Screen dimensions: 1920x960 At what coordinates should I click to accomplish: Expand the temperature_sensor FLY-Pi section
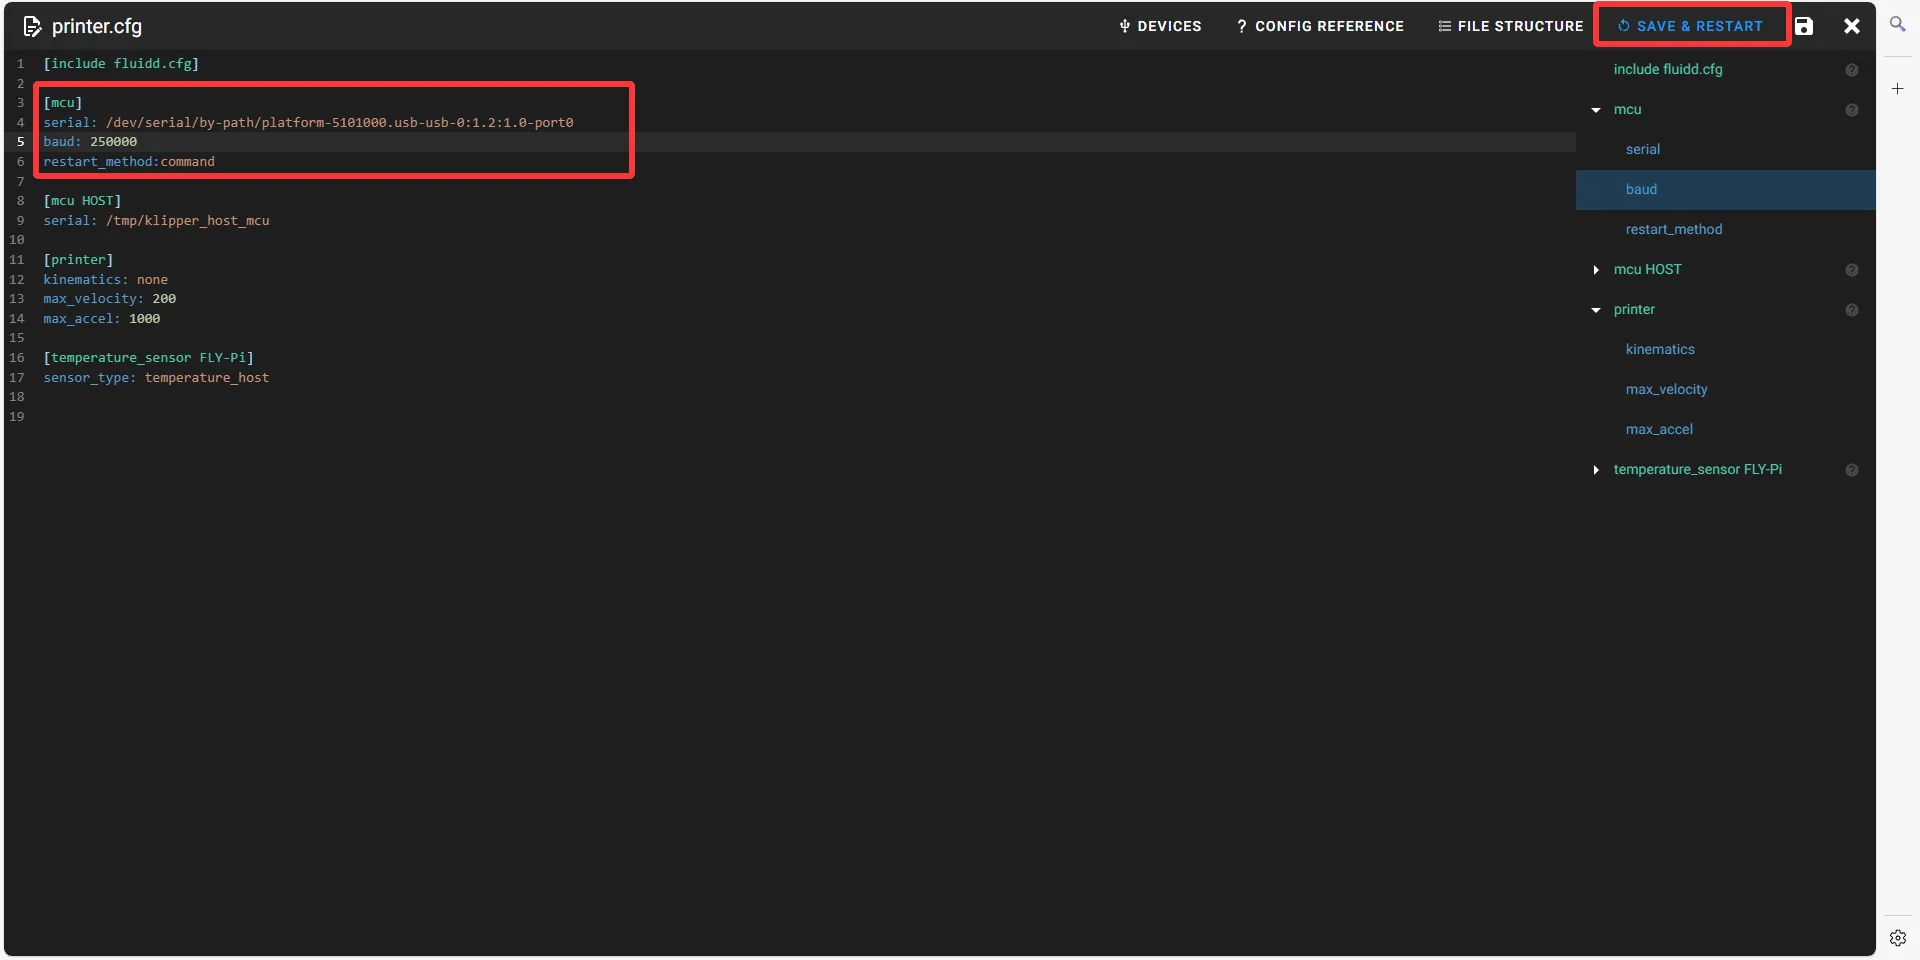pyautogui.click(x=1596, y=470)
